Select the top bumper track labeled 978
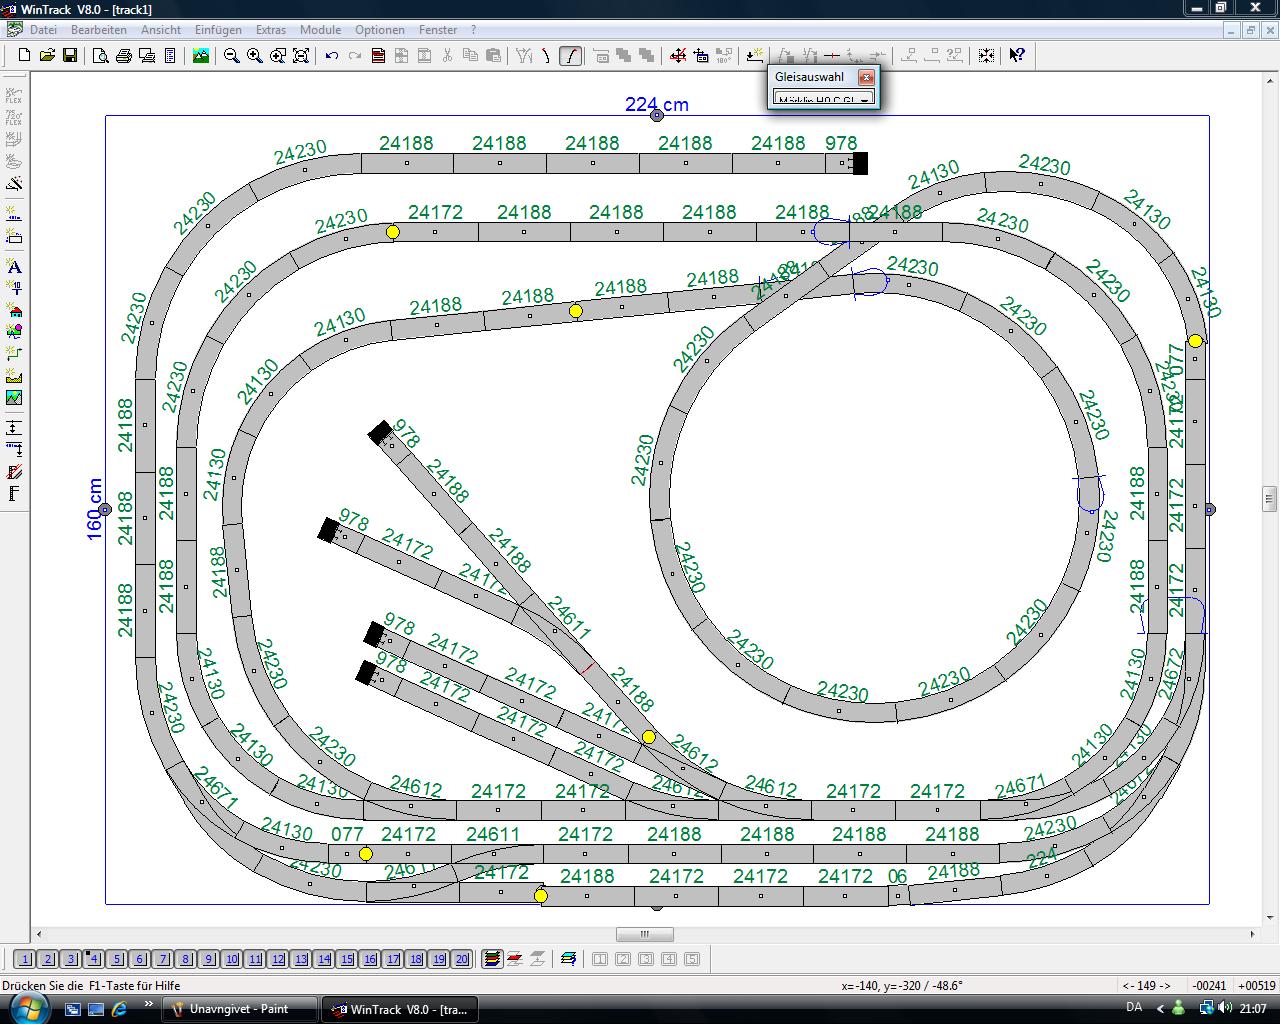The width and height of the screenshot is (1280, 1024). click(x=846, y=163)
